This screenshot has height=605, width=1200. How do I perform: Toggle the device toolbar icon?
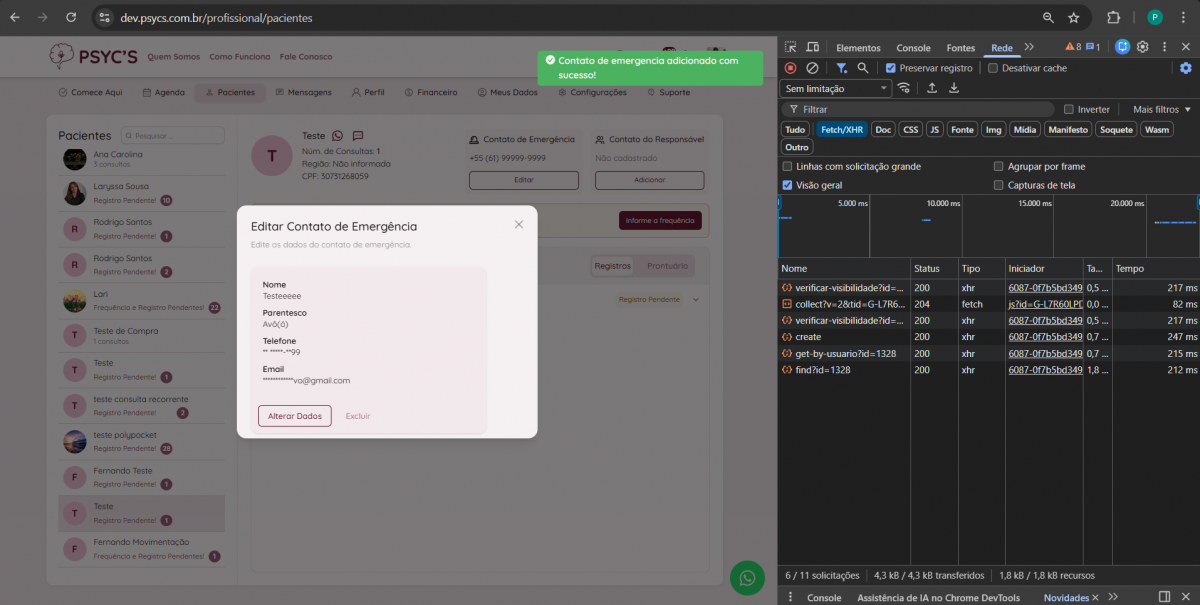coord(812,47)
